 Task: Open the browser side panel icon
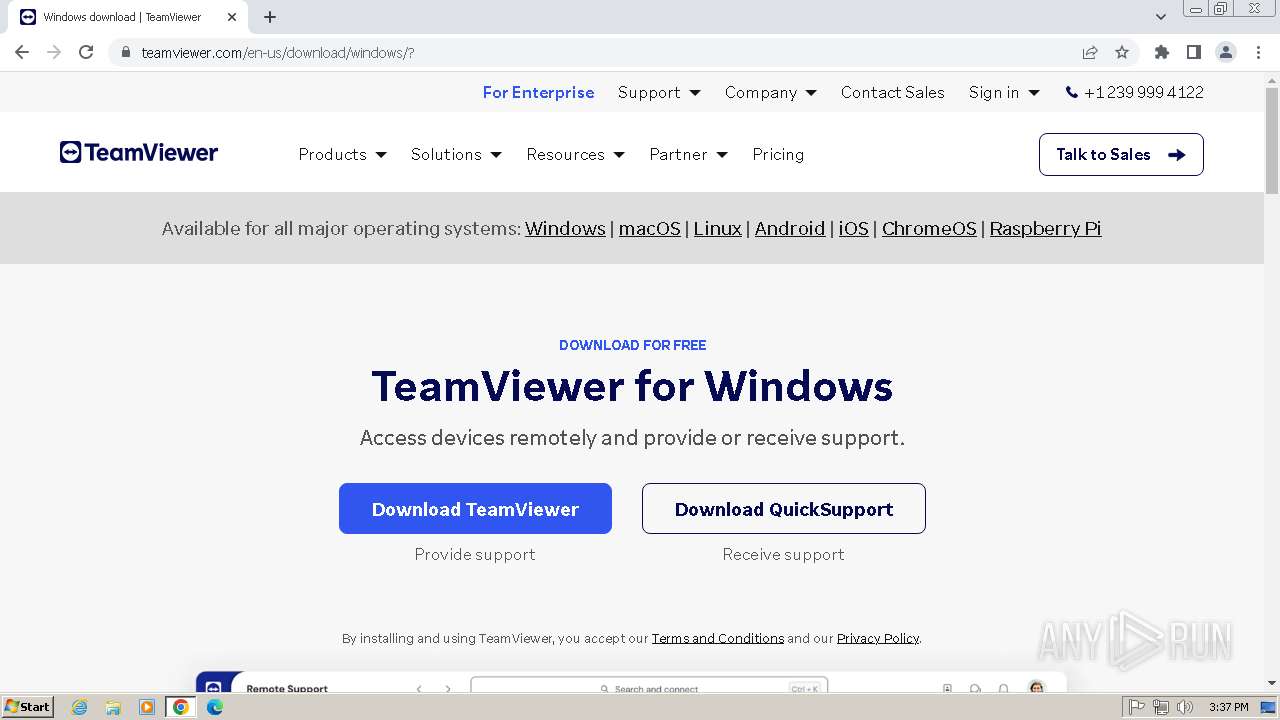[1193, 52]
